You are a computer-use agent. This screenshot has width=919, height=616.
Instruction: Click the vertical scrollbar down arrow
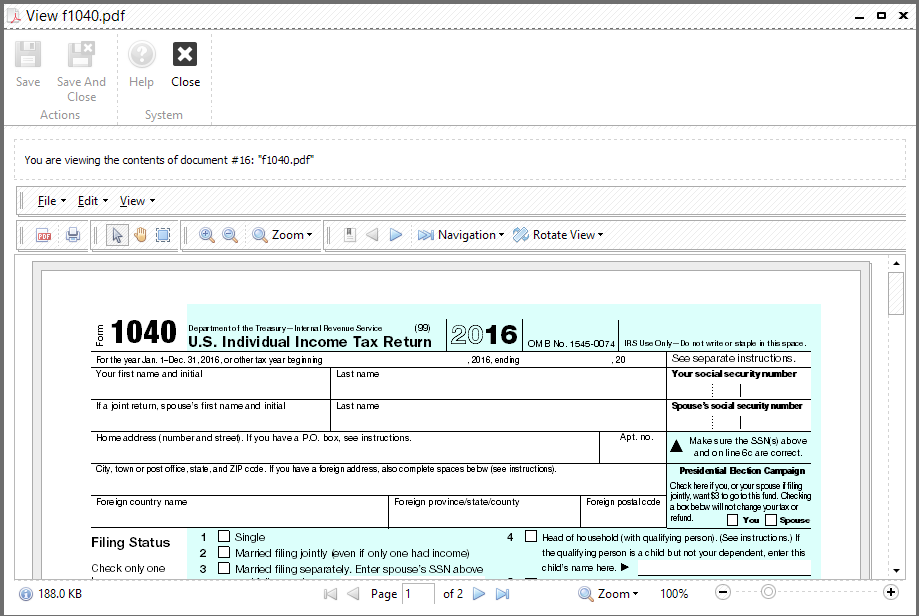coord(896,570)
